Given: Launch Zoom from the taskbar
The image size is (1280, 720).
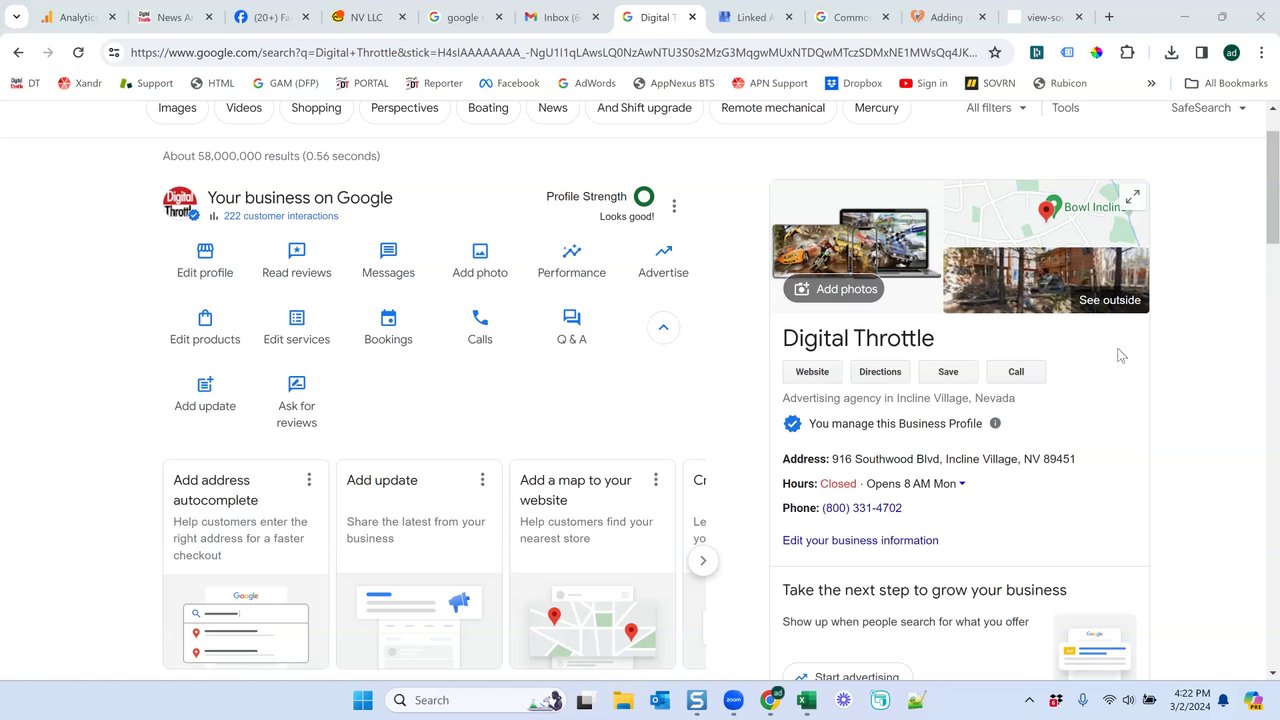Looking at the screenshot, I should pyautogui.click(x=733, y=700).
